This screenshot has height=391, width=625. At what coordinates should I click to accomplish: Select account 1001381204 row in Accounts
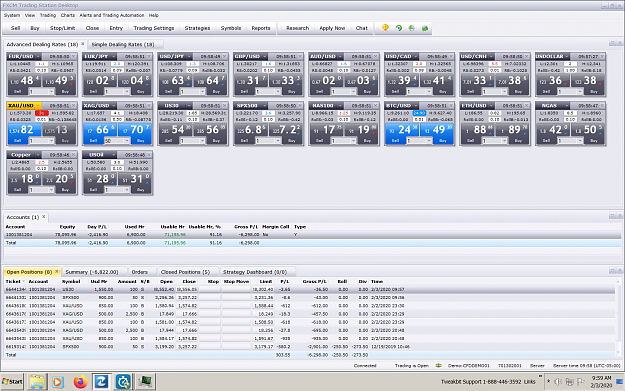312,235
